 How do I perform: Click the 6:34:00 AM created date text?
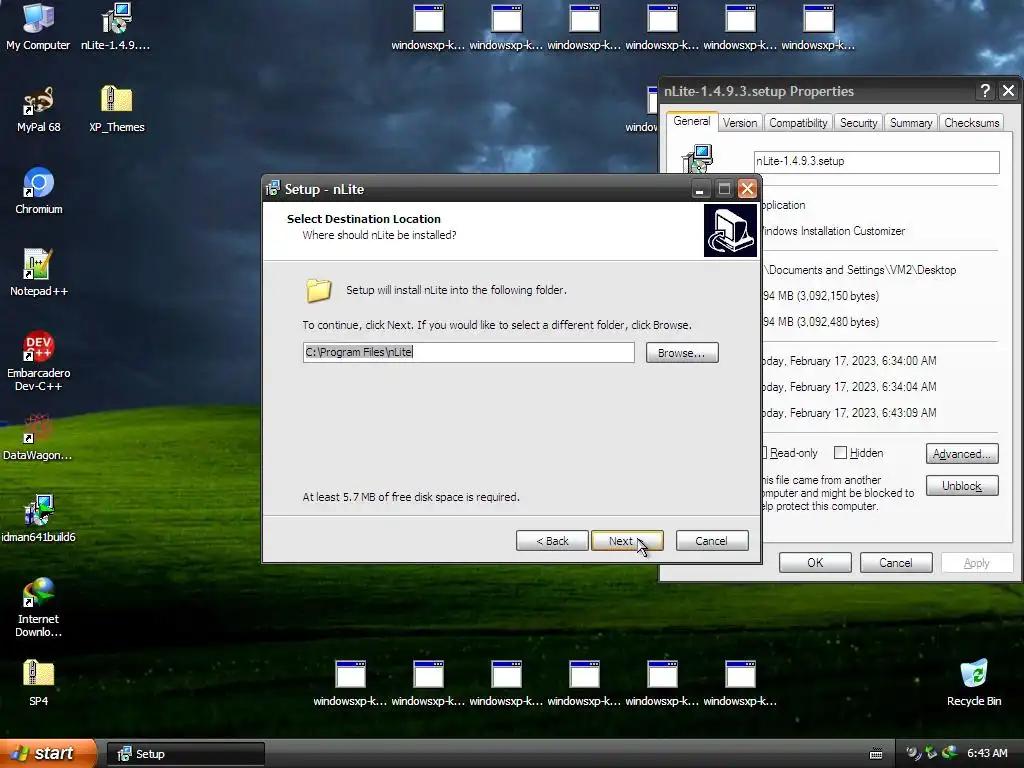pos(850,360)
